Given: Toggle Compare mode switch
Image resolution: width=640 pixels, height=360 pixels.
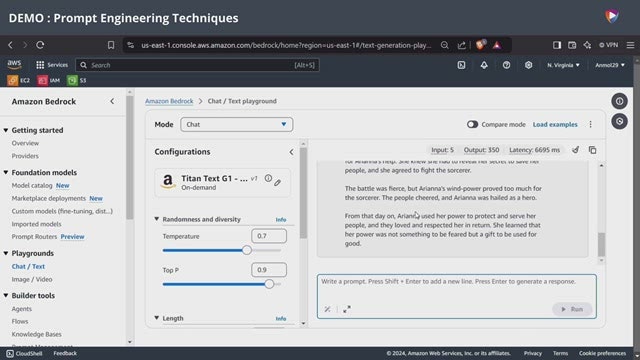Looking at the screenshot, I should coord(472,124).
